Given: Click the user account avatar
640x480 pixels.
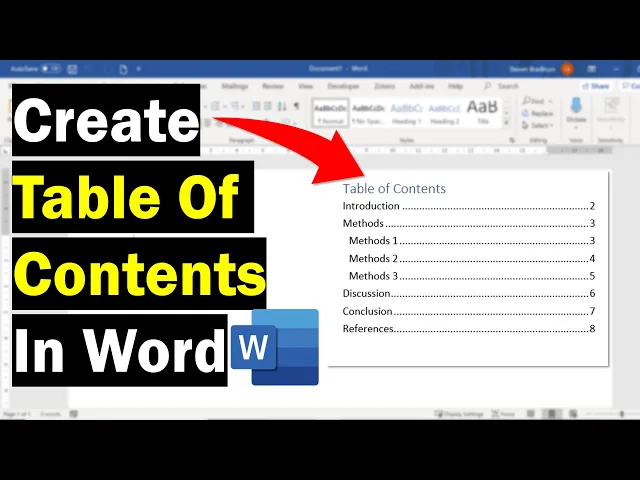Looking at the screenshot, I should [567, 69].
